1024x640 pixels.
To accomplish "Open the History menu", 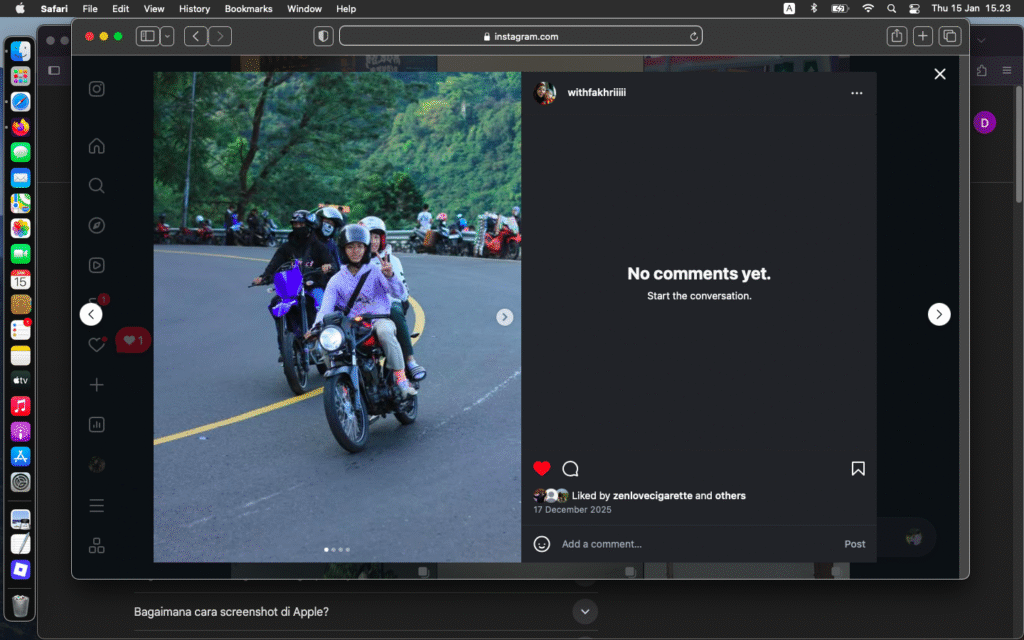I will click(194, 8).
